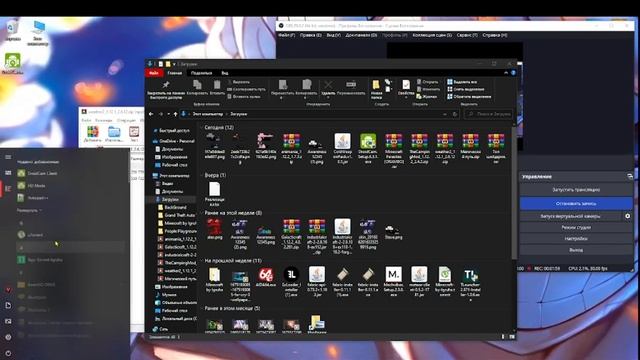Open This PC icon on the desktop
This screenshot has height=360, width=640.
tap(38, 28)
